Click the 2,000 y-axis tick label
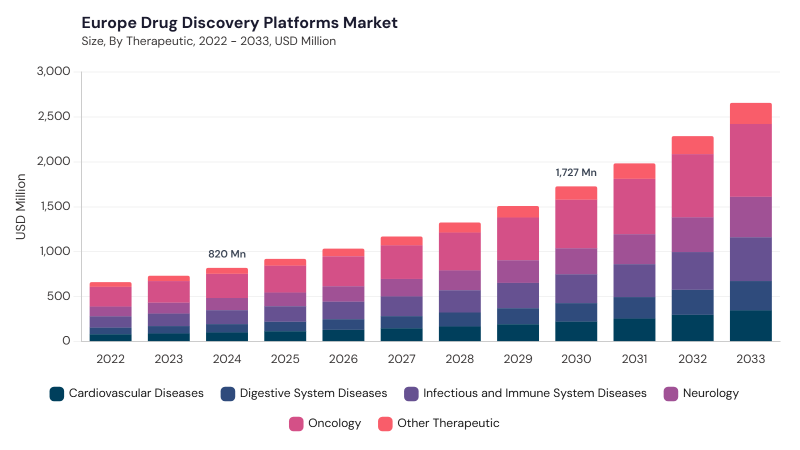The height and width of the screenshot is (450, 800). [x=54, y=161]
